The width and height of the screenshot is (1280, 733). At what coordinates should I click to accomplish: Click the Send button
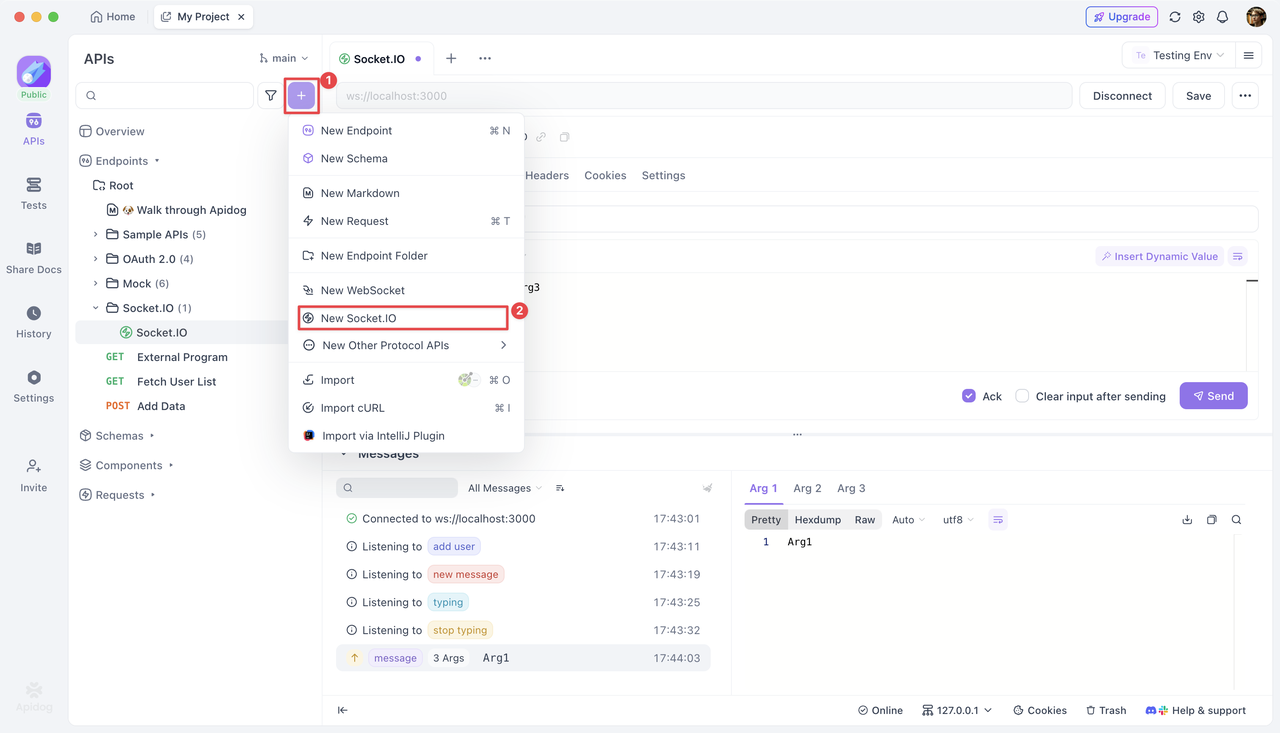[1213, 396]
